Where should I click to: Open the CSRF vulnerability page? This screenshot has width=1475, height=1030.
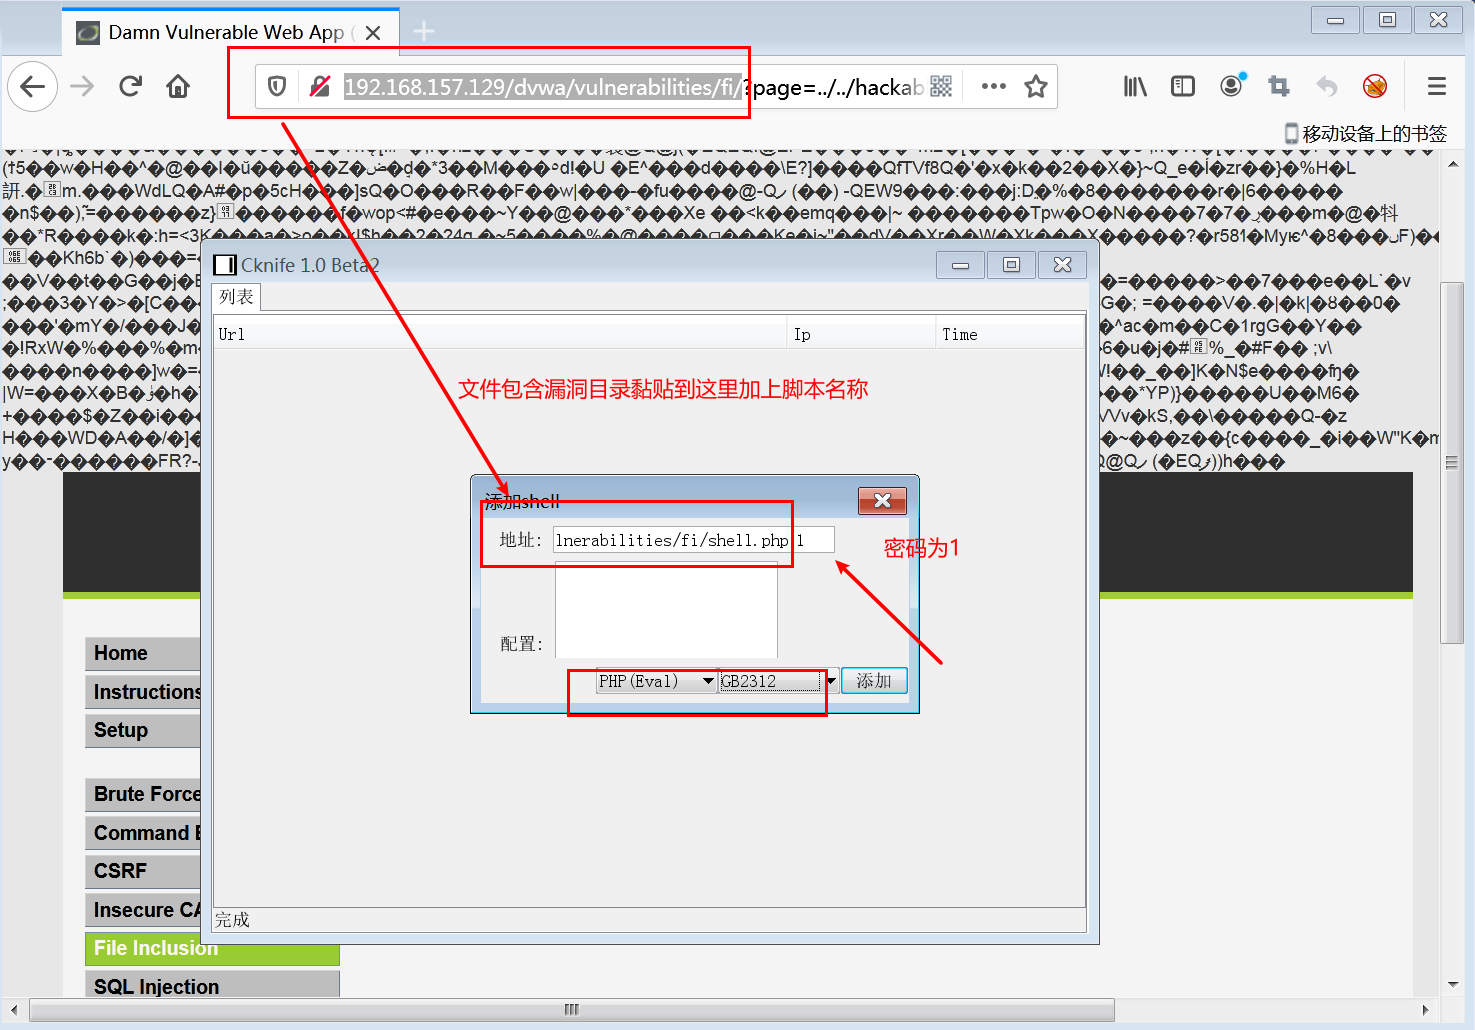tap(142, 871)
